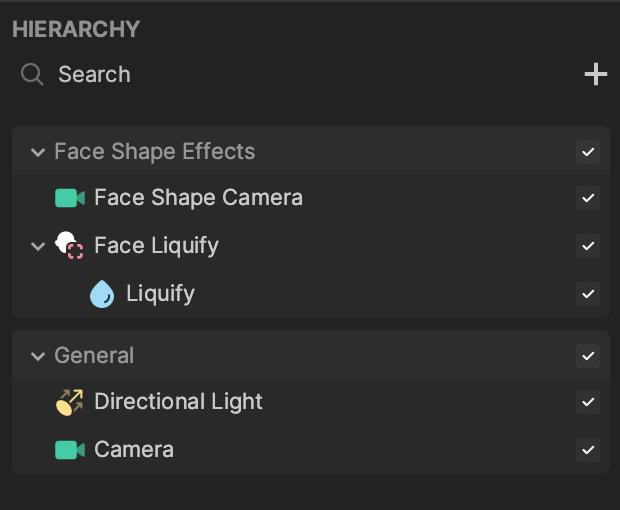
Task: Collapse the General group chevron
Action: point(38,357)
